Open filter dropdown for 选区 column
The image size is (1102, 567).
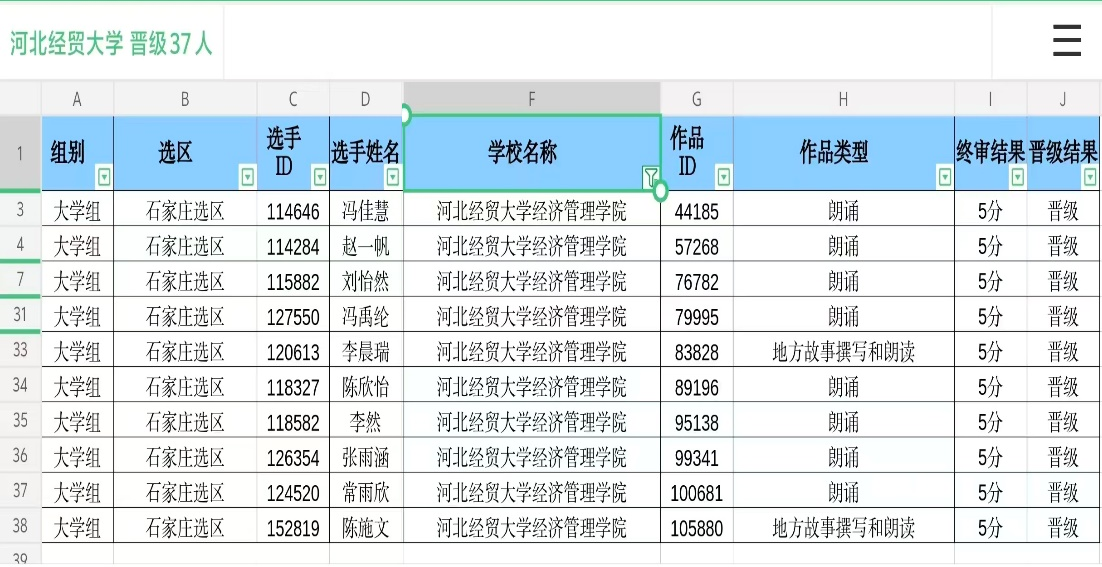pyautogui.click(x=248, y=178)
